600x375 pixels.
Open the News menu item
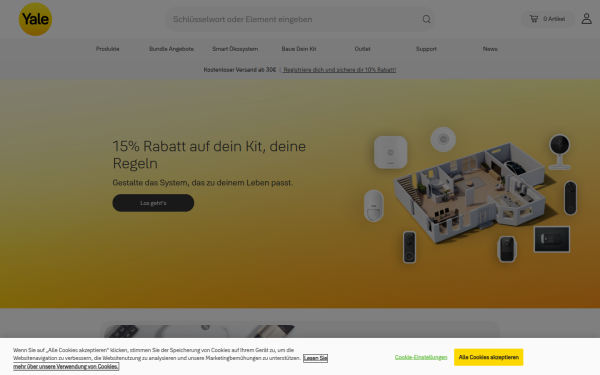click(x=490, y=49)
